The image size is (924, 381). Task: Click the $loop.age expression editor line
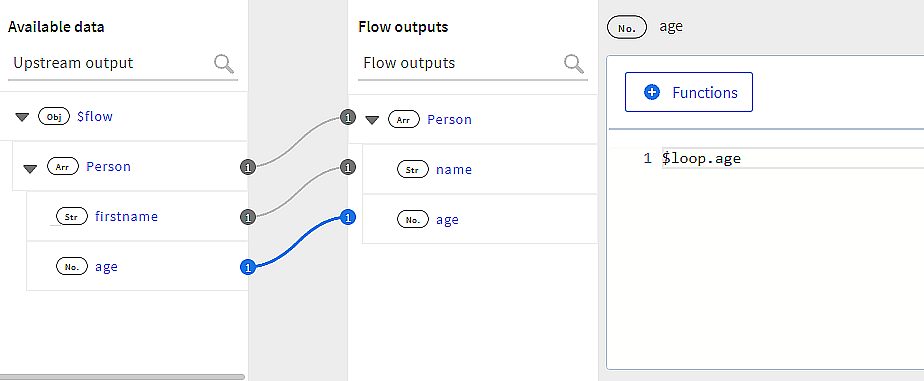[793, 158]
